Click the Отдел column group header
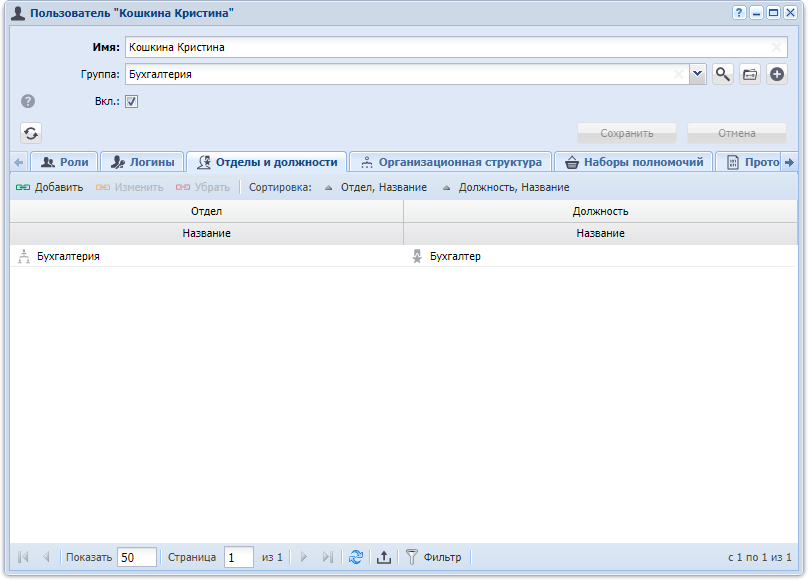Screen dimensions: 808x580 [x=207, y=211]
